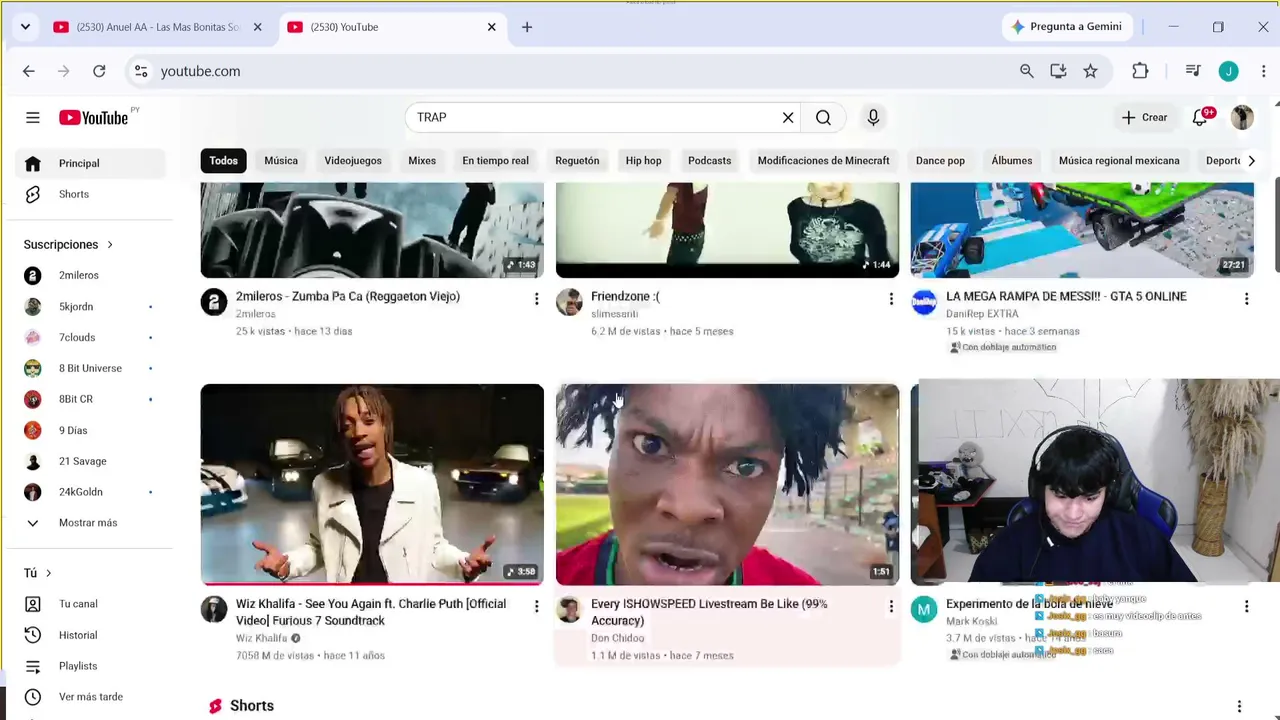
Task: Select the Álbumes filter chip
Action: [1012, 160]
